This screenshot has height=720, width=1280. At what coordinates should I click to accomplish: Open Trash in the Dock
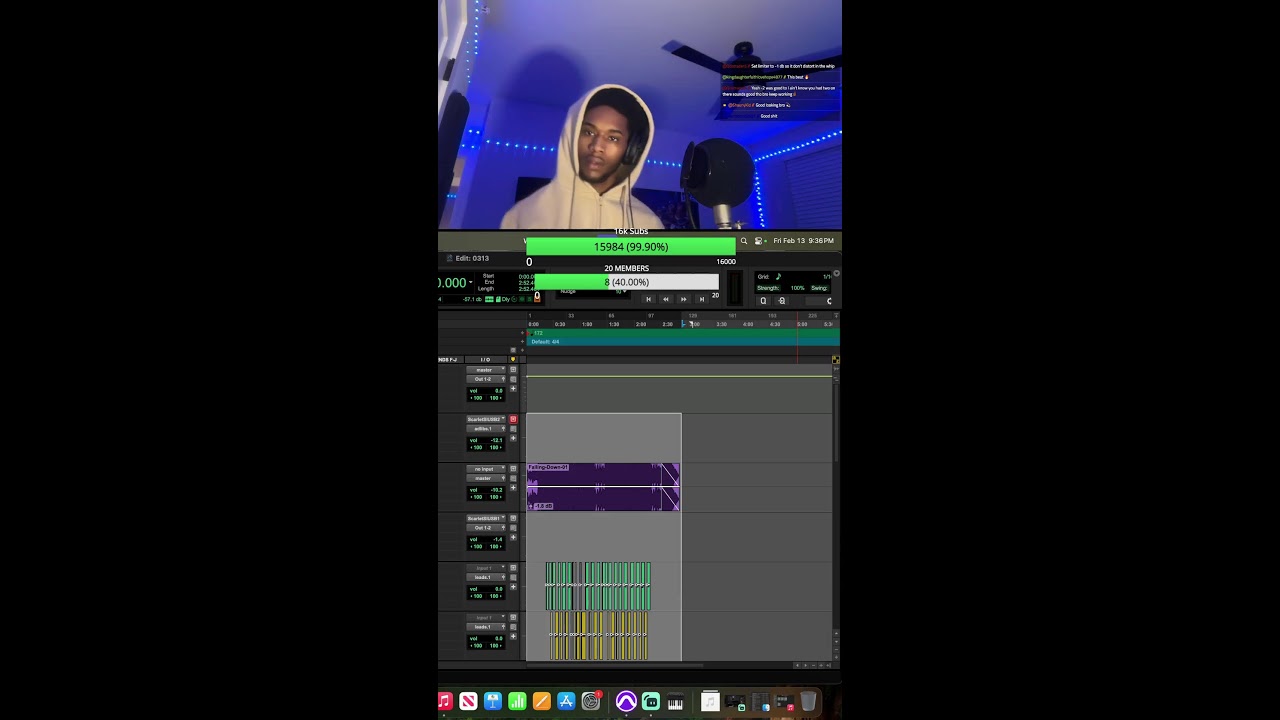coord(808,702)
